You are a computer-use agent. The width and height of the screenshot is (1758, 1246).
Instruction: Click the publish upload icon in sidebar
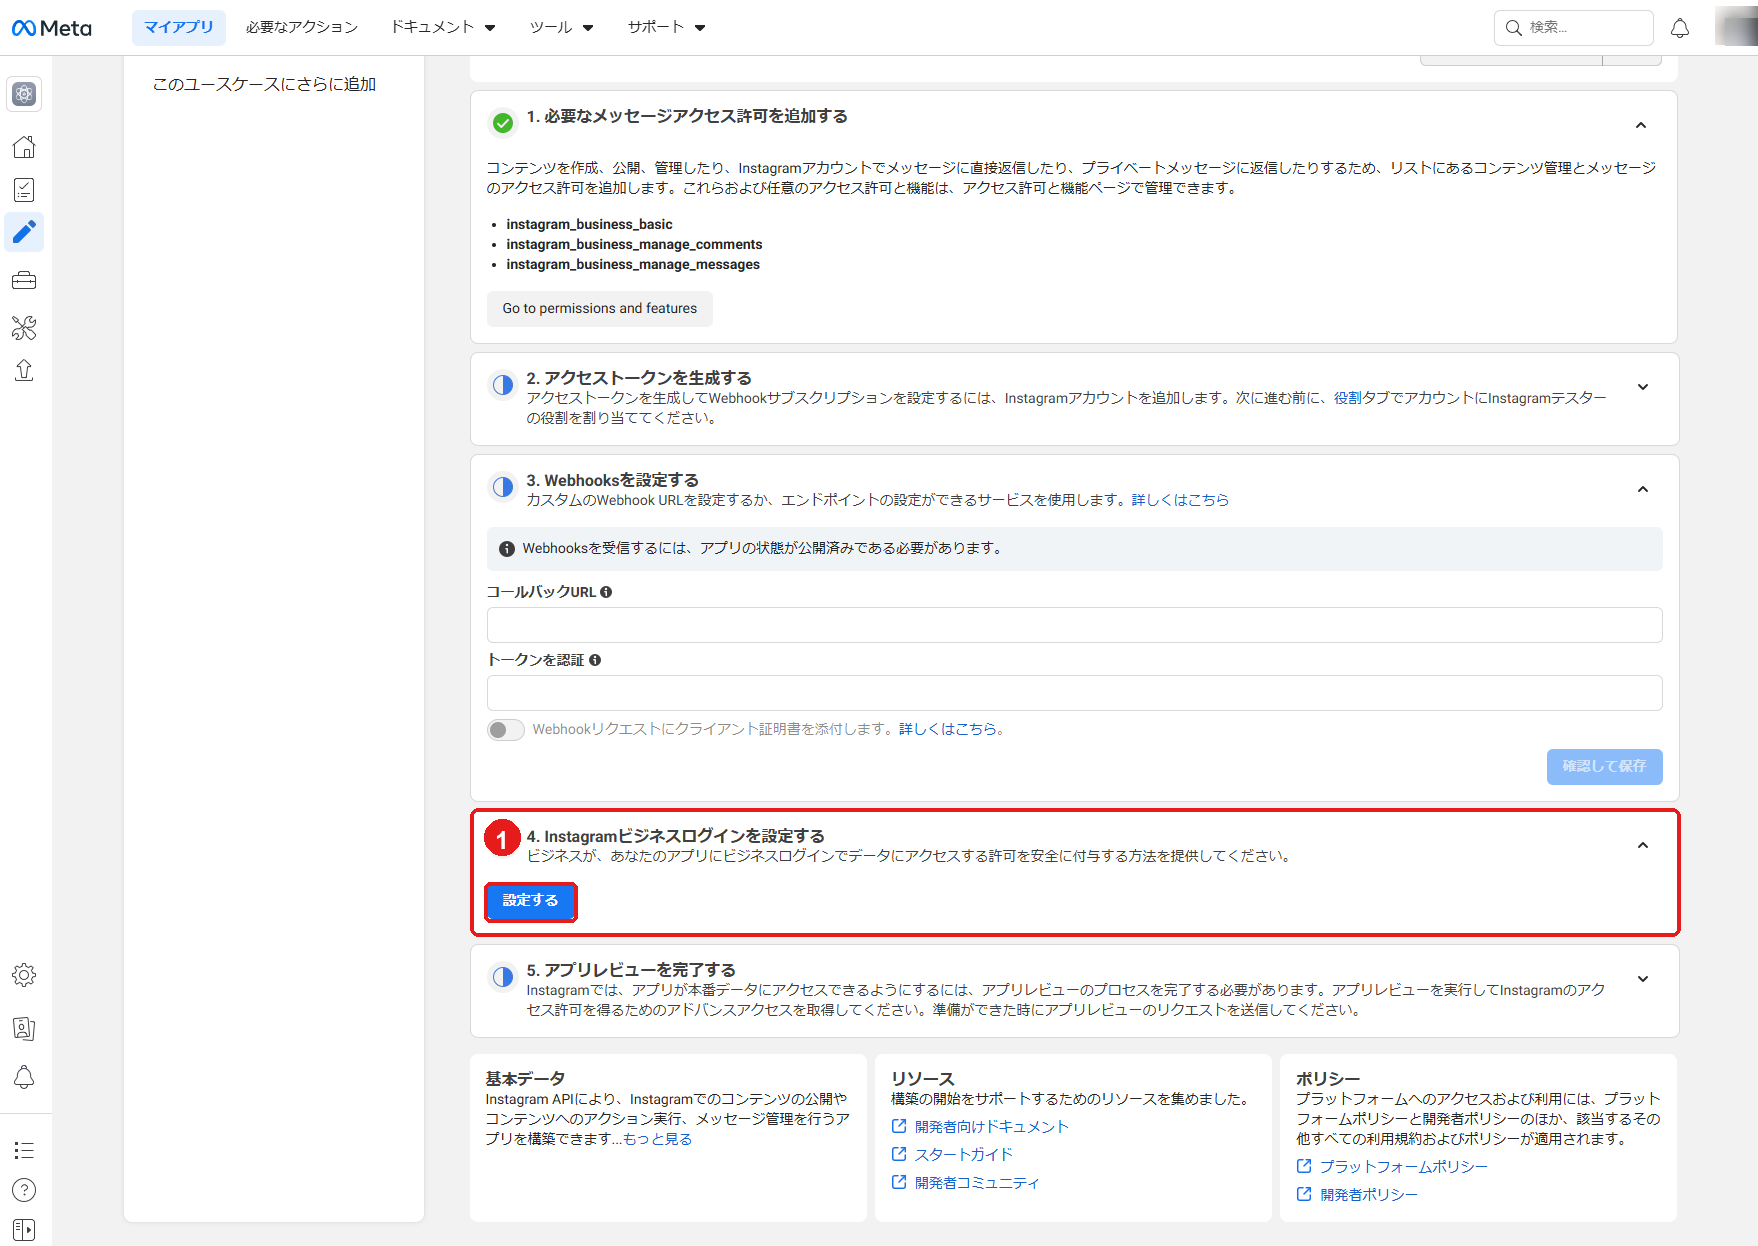tap(24, 371)
